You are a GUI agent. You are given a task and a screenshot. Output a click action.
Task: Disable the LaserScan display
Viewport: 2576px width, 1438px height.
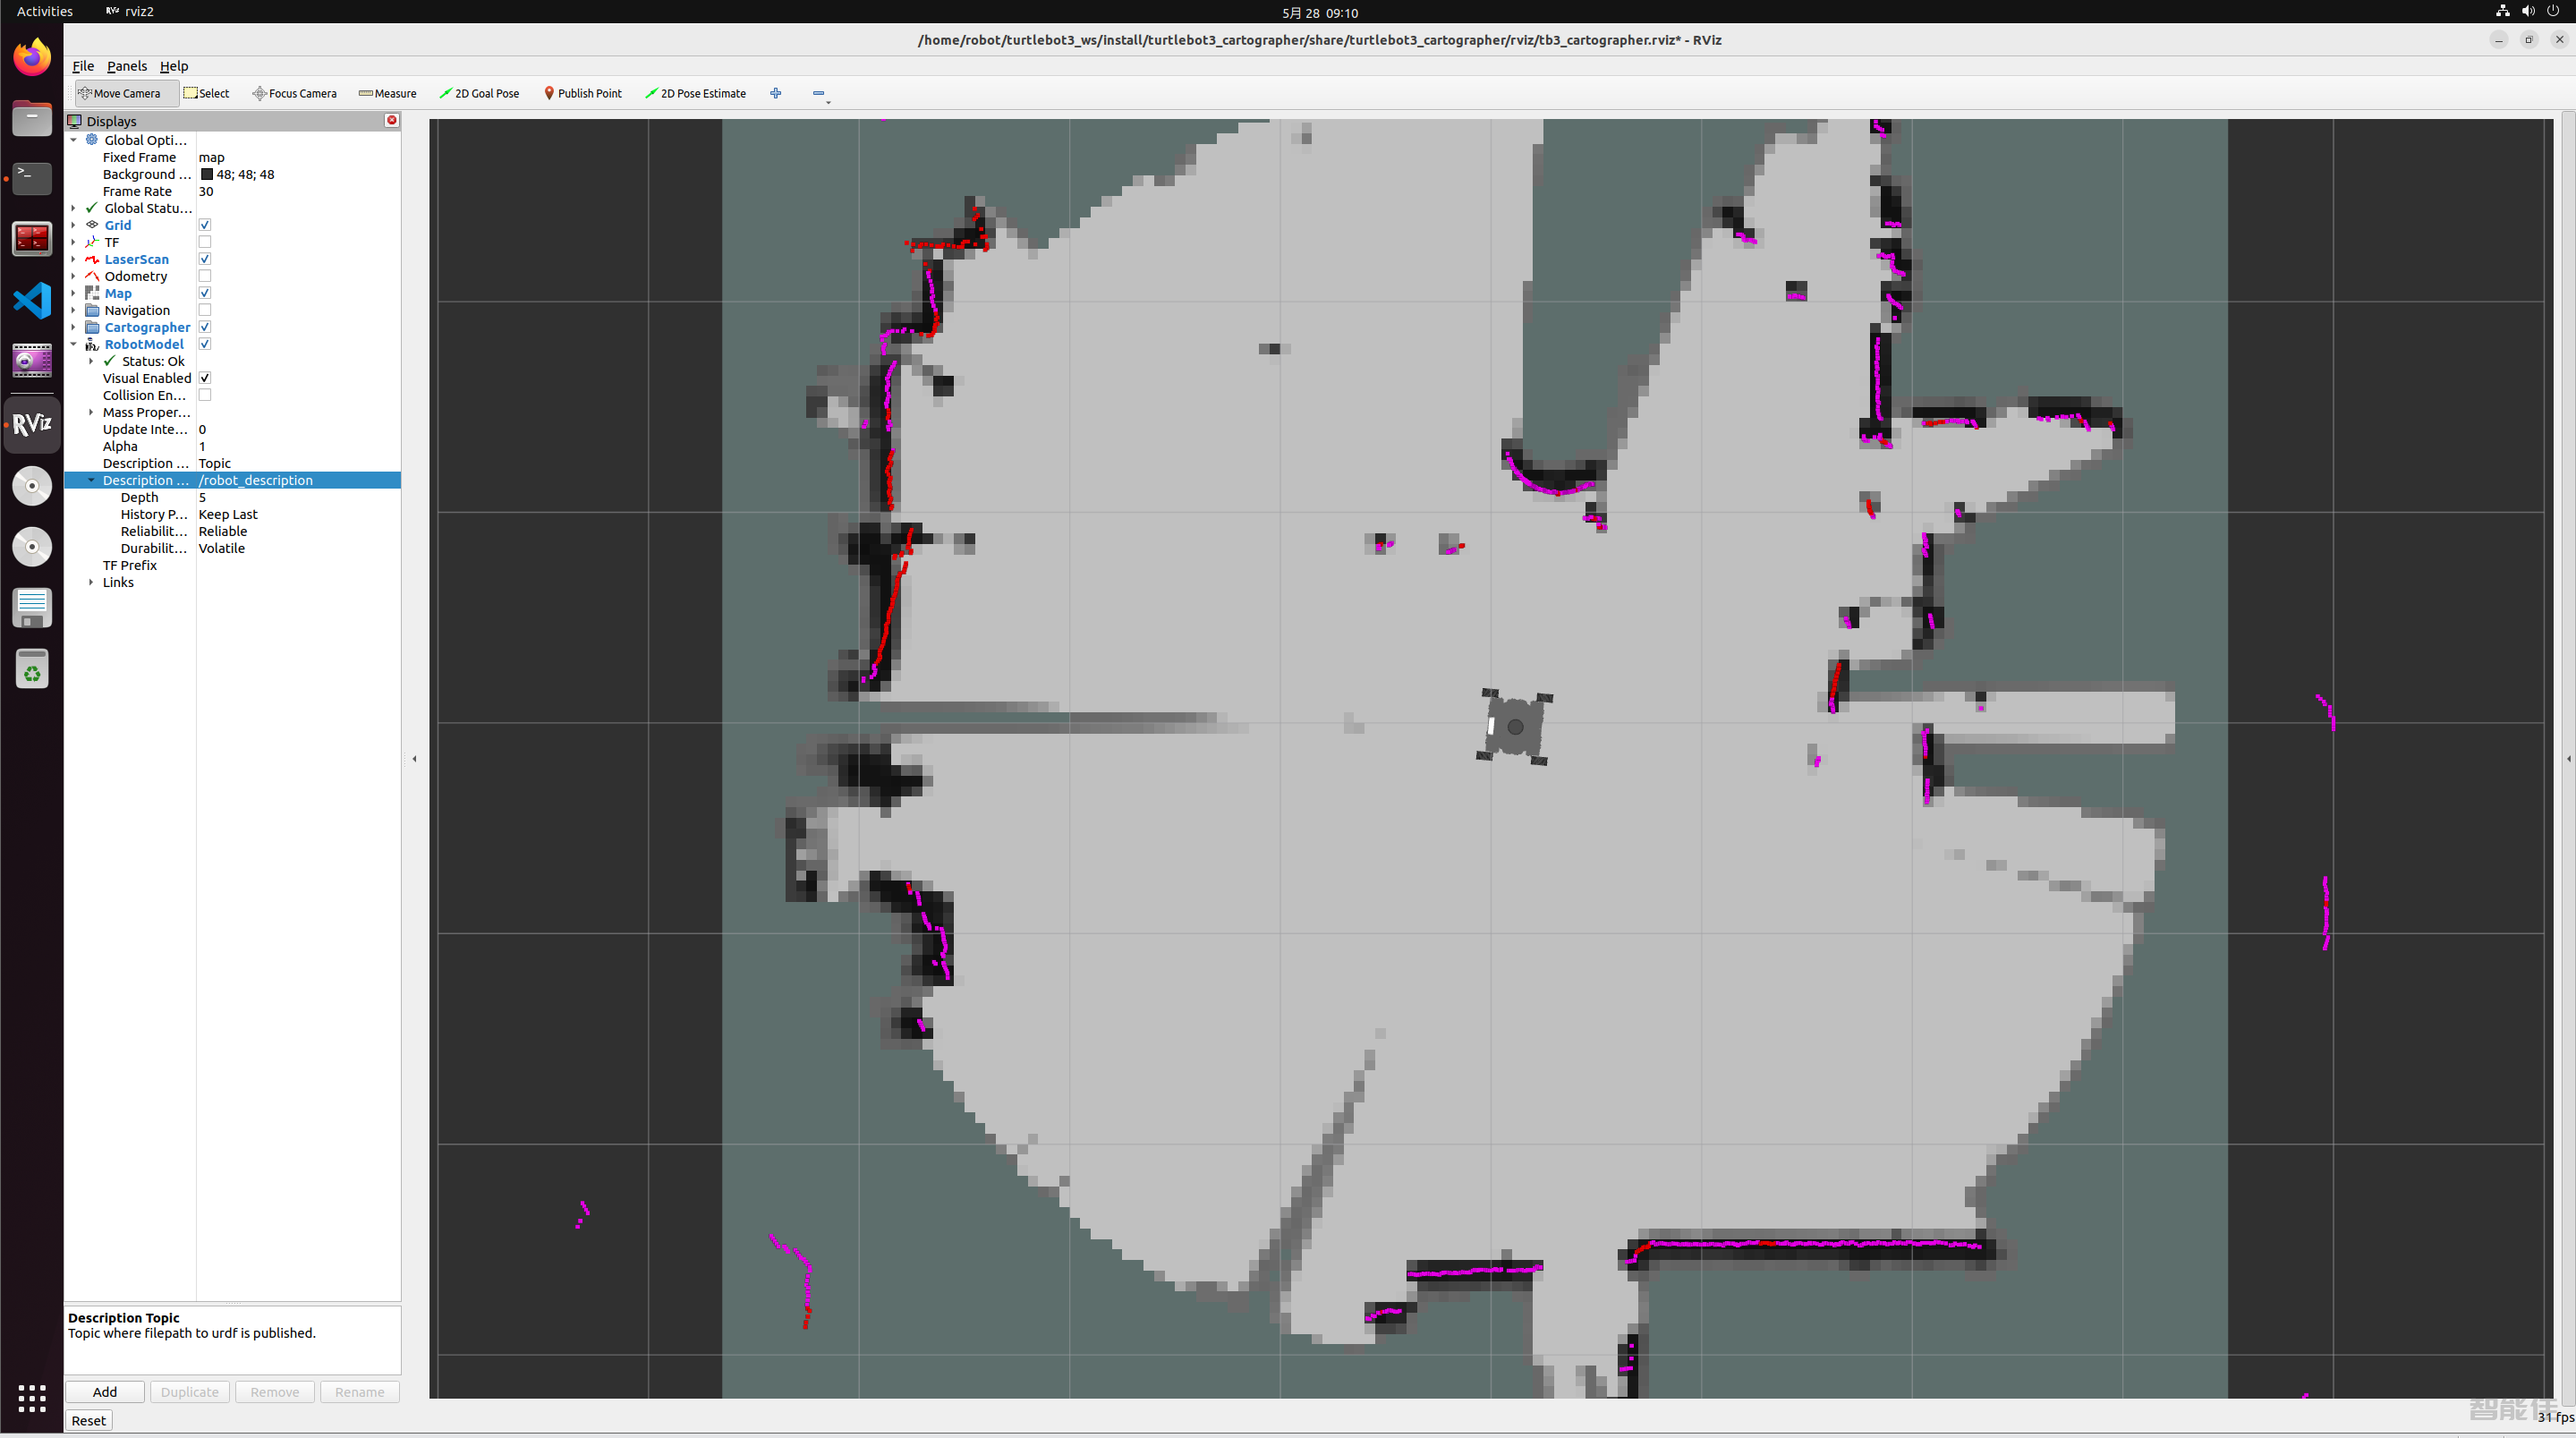coord(204,258)
